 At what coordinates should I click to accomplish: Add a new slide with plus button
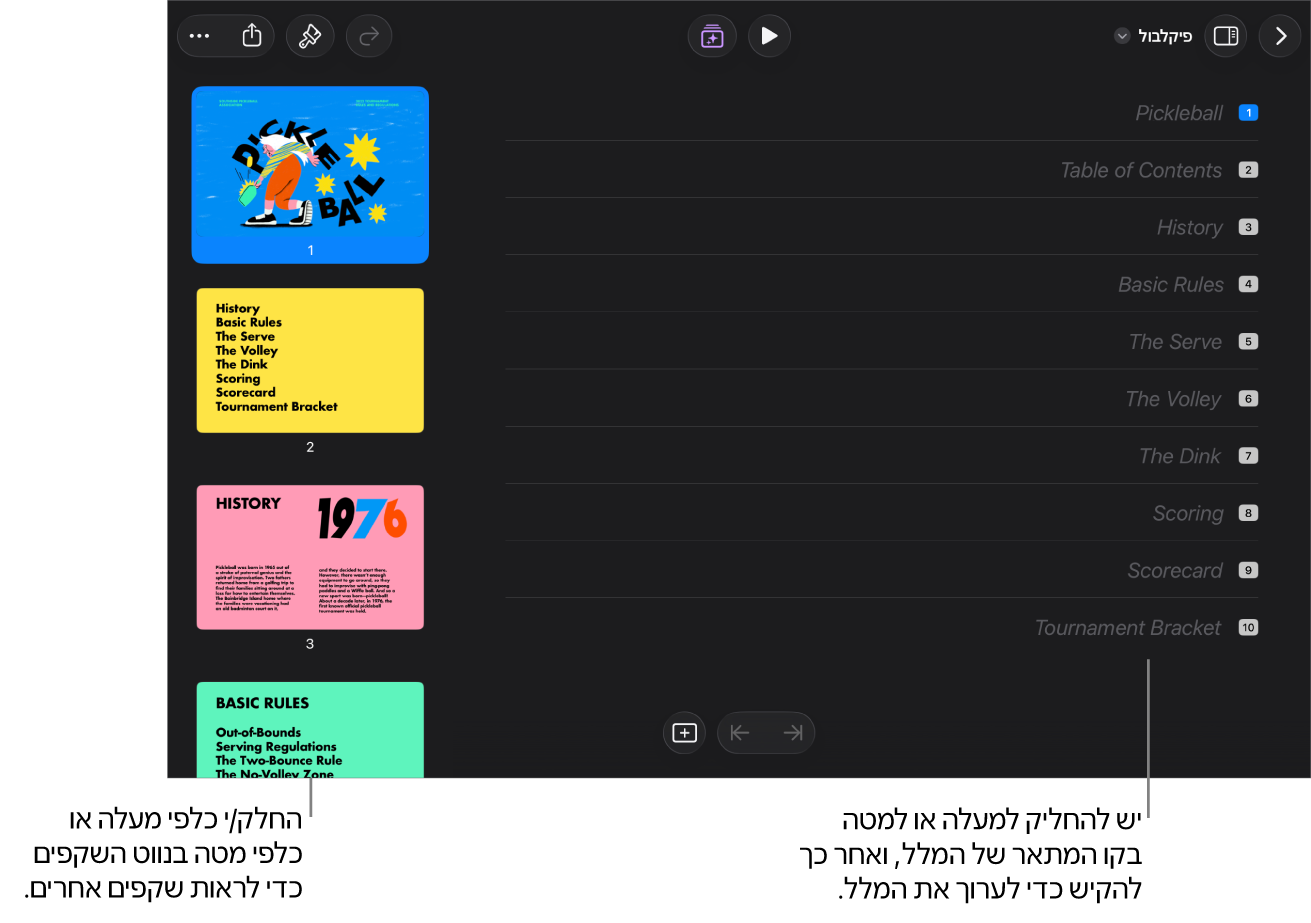click(x=684, y=733)
